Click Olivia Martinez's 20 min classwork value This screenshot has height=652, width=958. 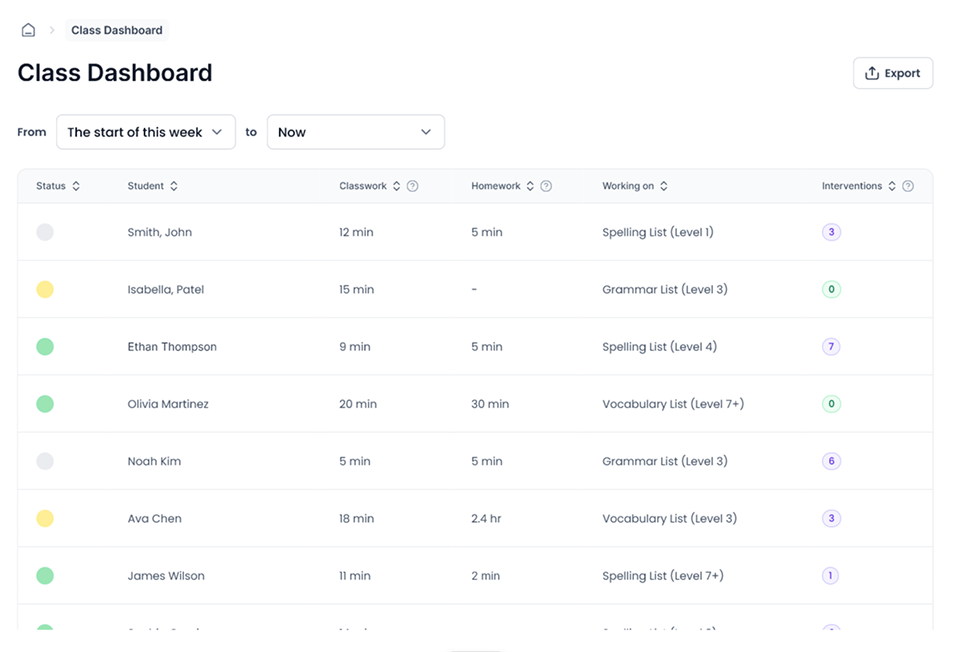pos(358,404)
